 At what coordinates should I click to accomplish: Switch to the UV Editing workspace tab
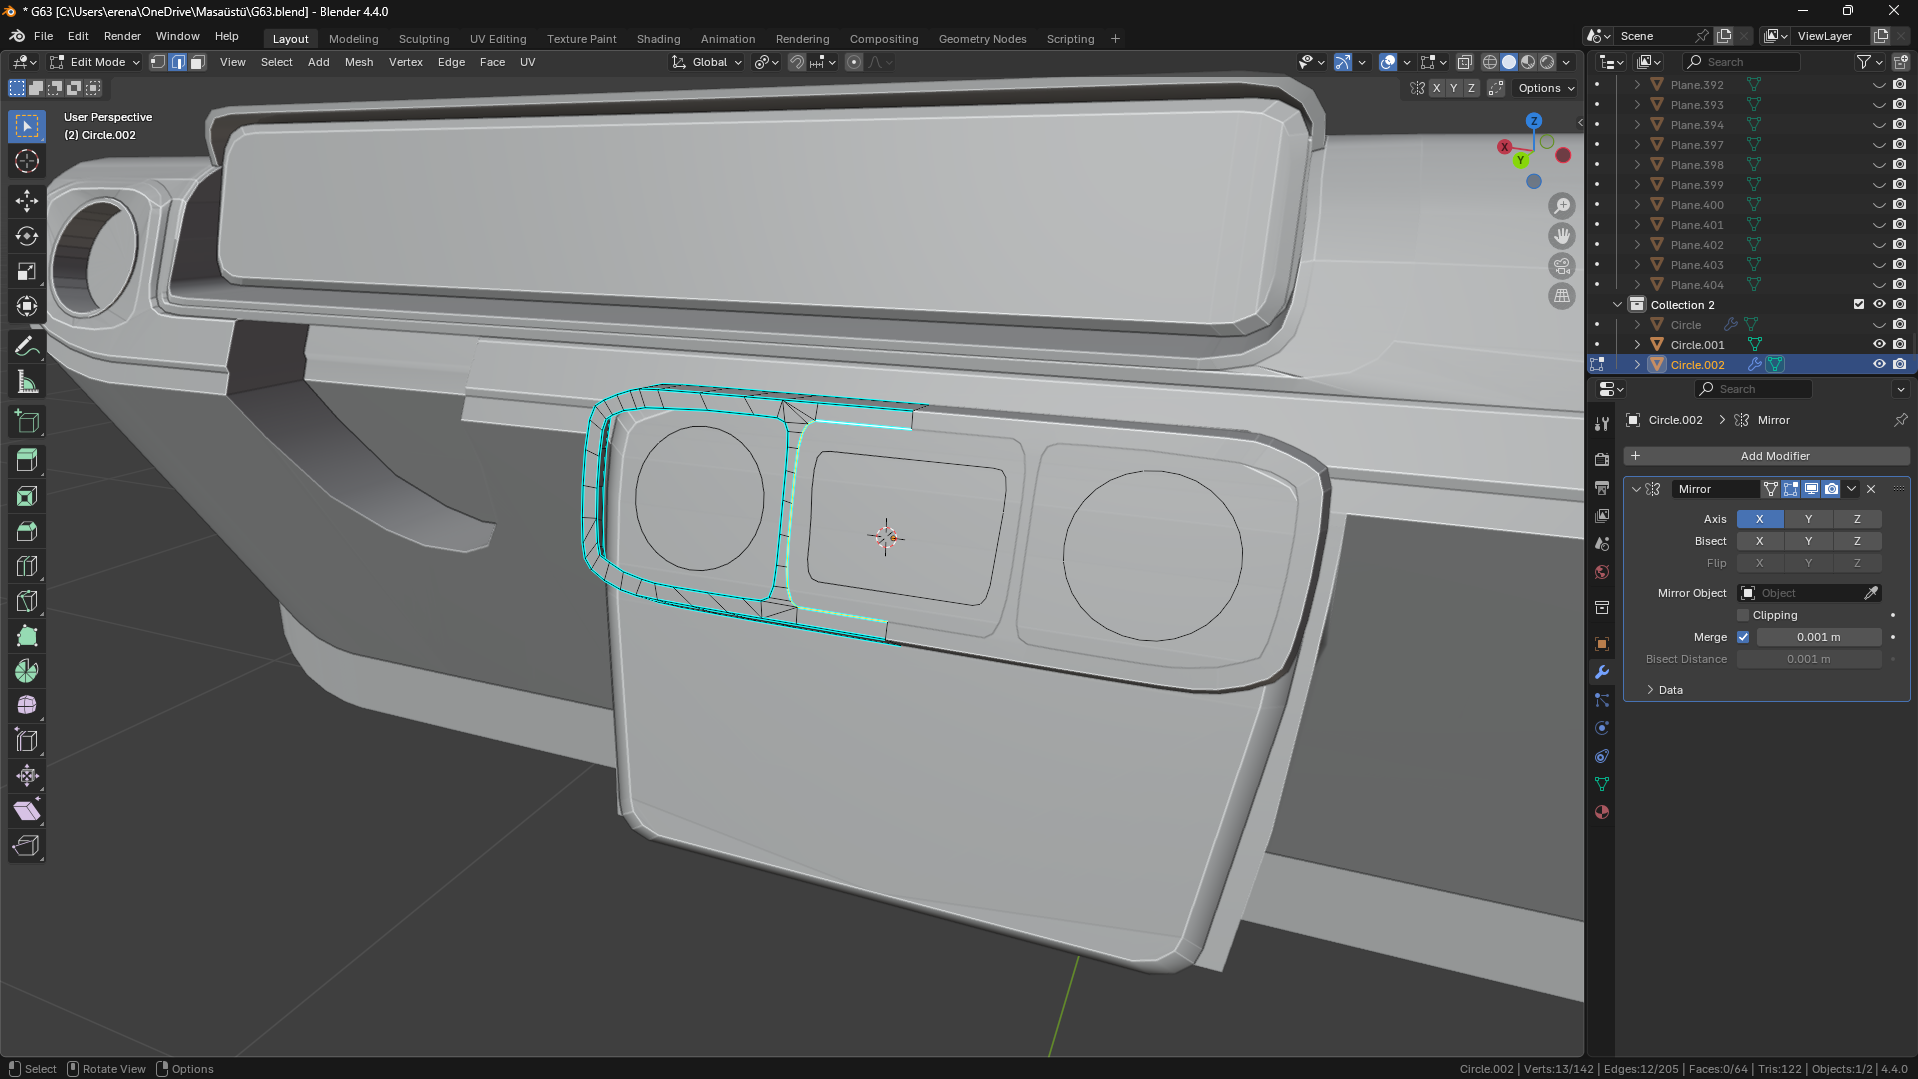(498, 39)
